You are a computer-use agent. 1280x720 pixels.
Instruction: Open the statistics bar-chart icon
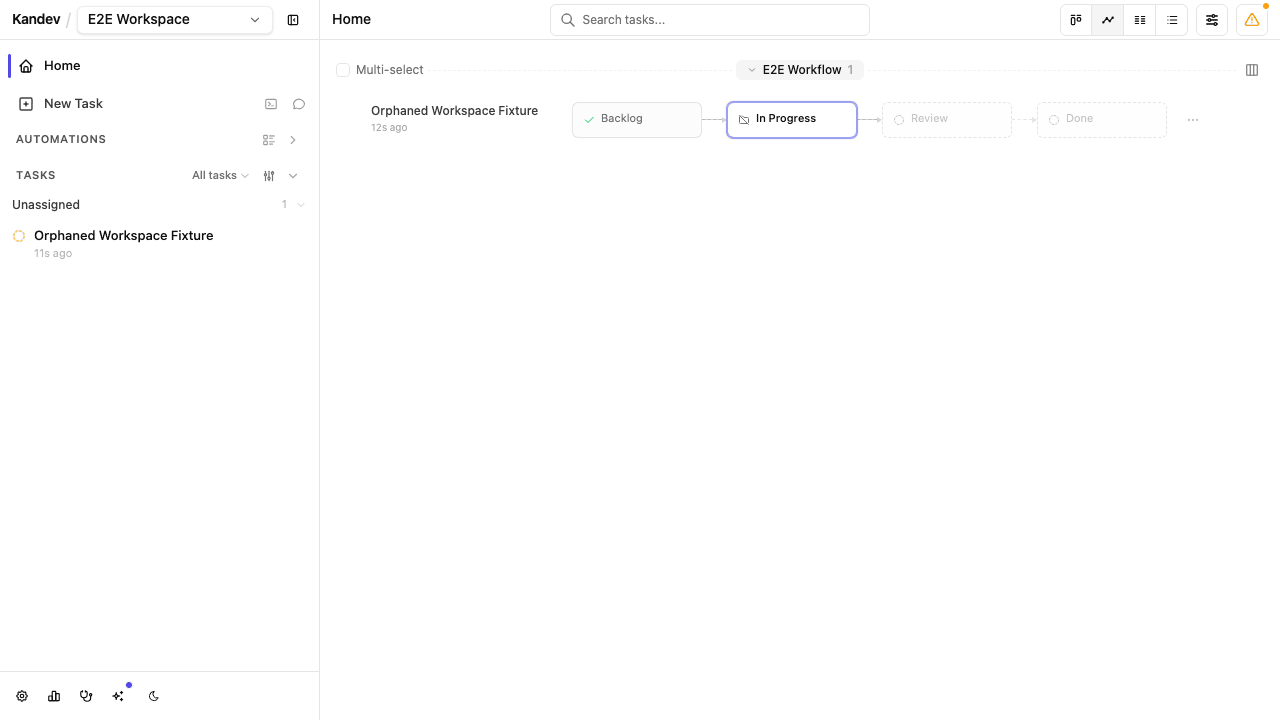click(54, 696)
